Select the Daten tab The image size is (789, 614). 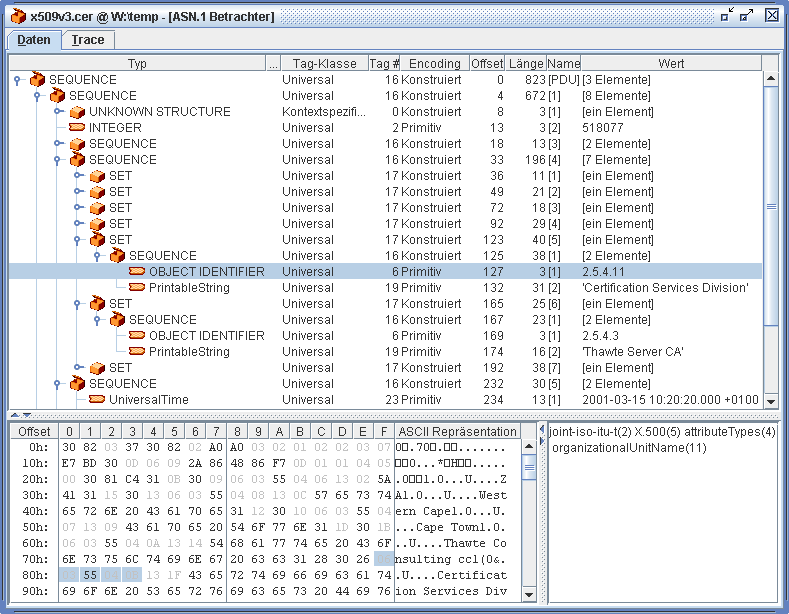click(x=34, y=40)
